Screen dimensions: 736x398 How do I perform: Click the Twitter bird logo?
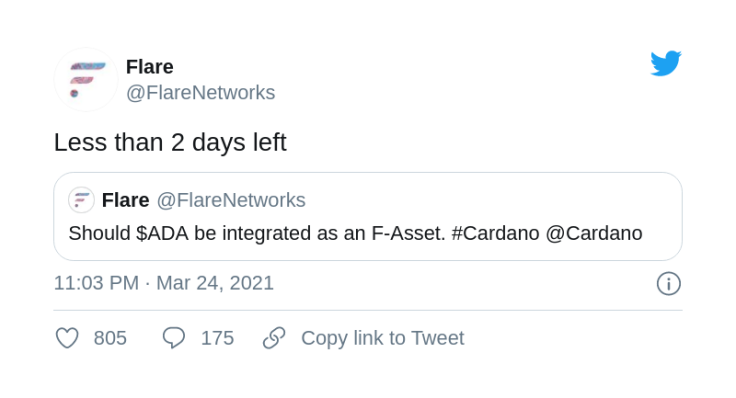(x=666, y=63)
